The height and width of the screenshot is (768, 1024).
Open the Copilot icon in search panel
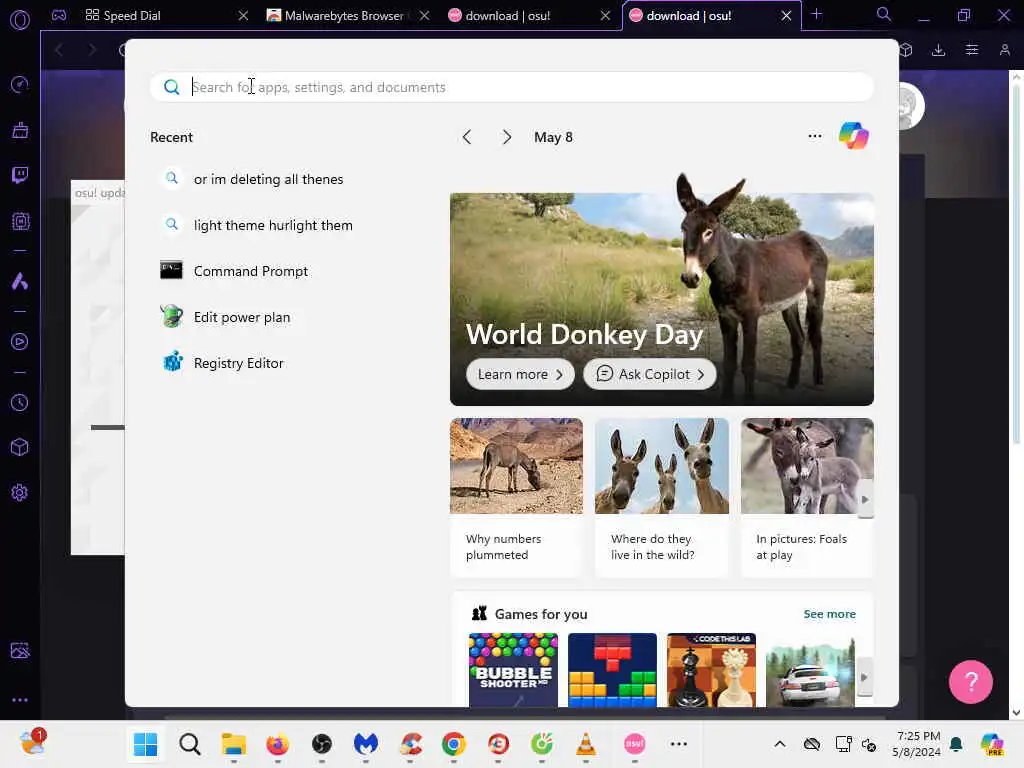coord(854,136)
